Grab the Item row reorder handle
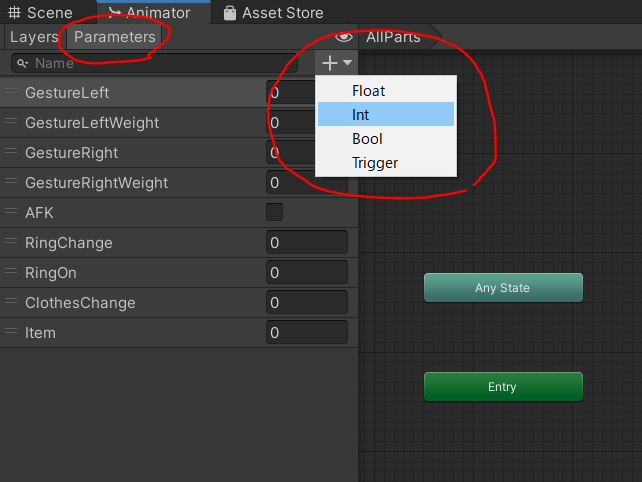 pos(11,331)
